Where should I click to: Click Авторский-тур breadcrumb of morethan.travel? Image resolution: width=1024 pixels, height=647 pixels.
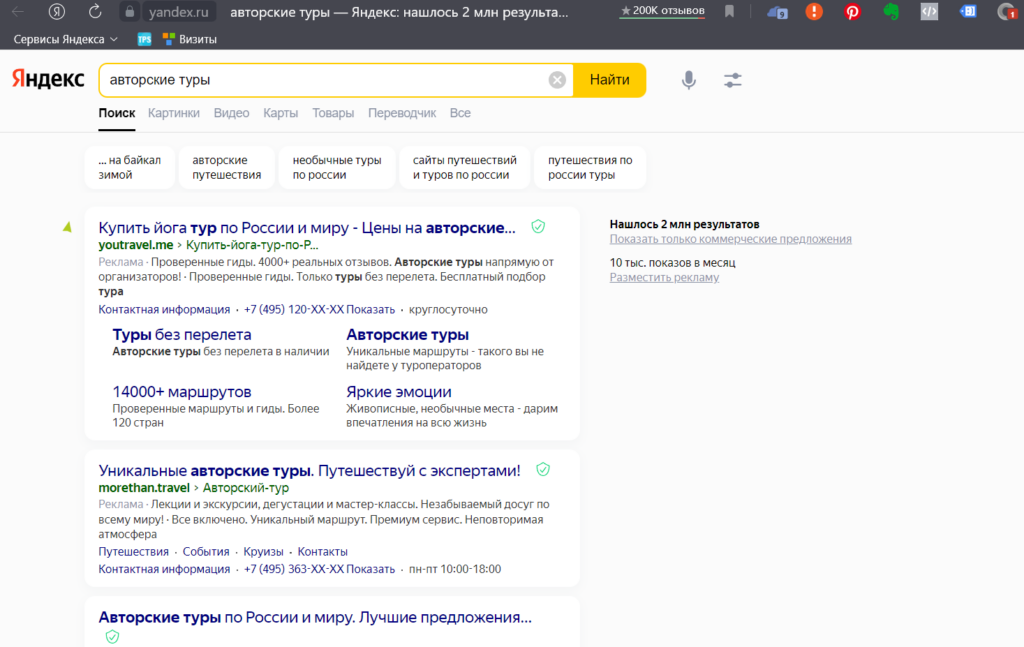pos(246,488)
